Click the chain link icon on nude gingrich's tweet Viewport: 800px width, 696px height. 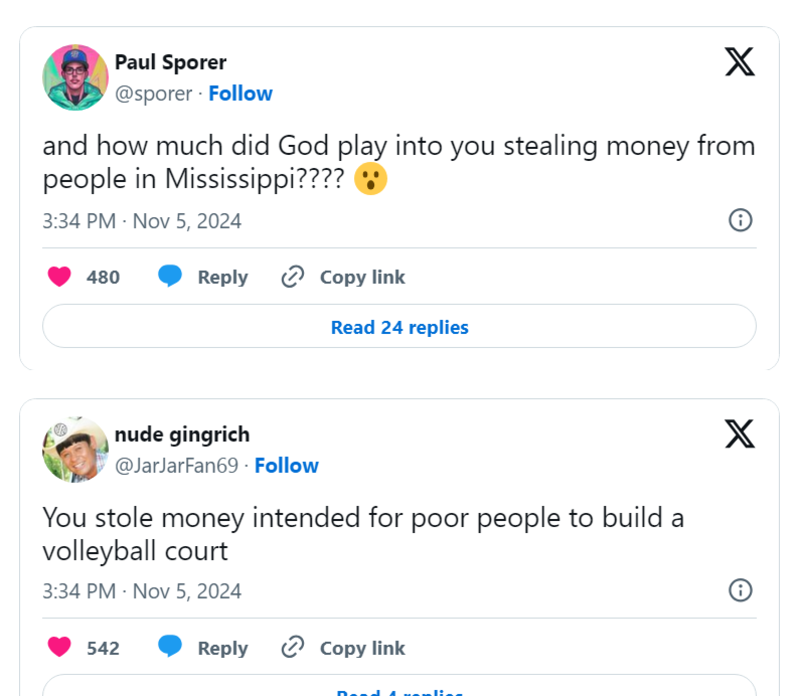(x=293, y=647)
